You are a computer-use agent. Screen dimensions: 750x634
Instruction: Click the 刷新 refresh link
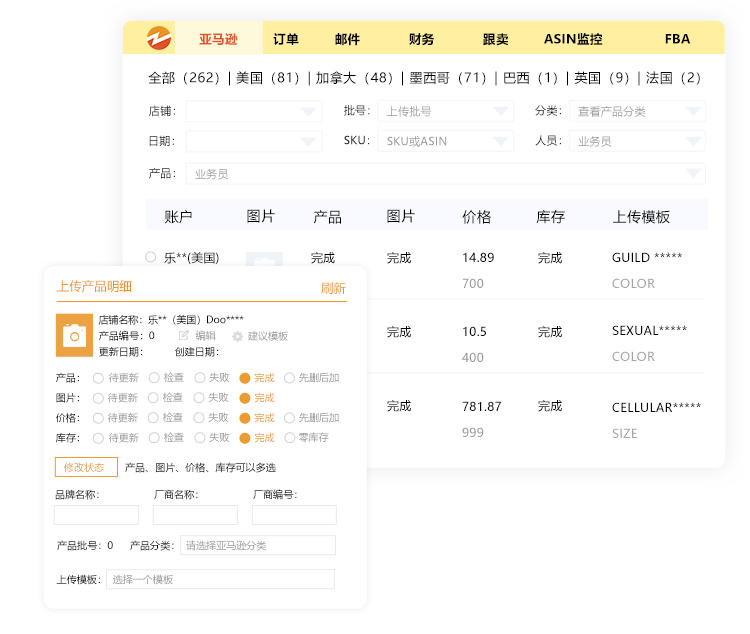point(333,288)
